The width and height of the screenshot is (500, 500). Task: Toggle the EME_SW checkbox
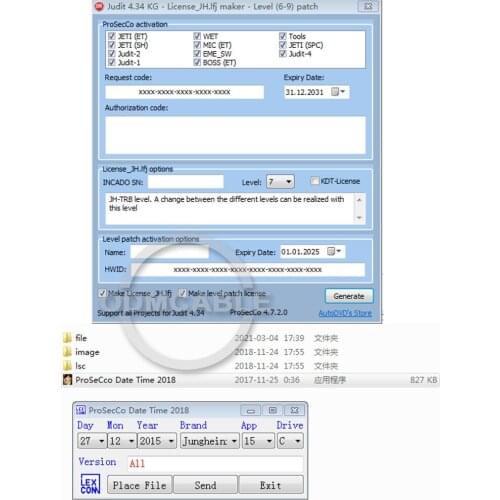[x=197, y=53]
